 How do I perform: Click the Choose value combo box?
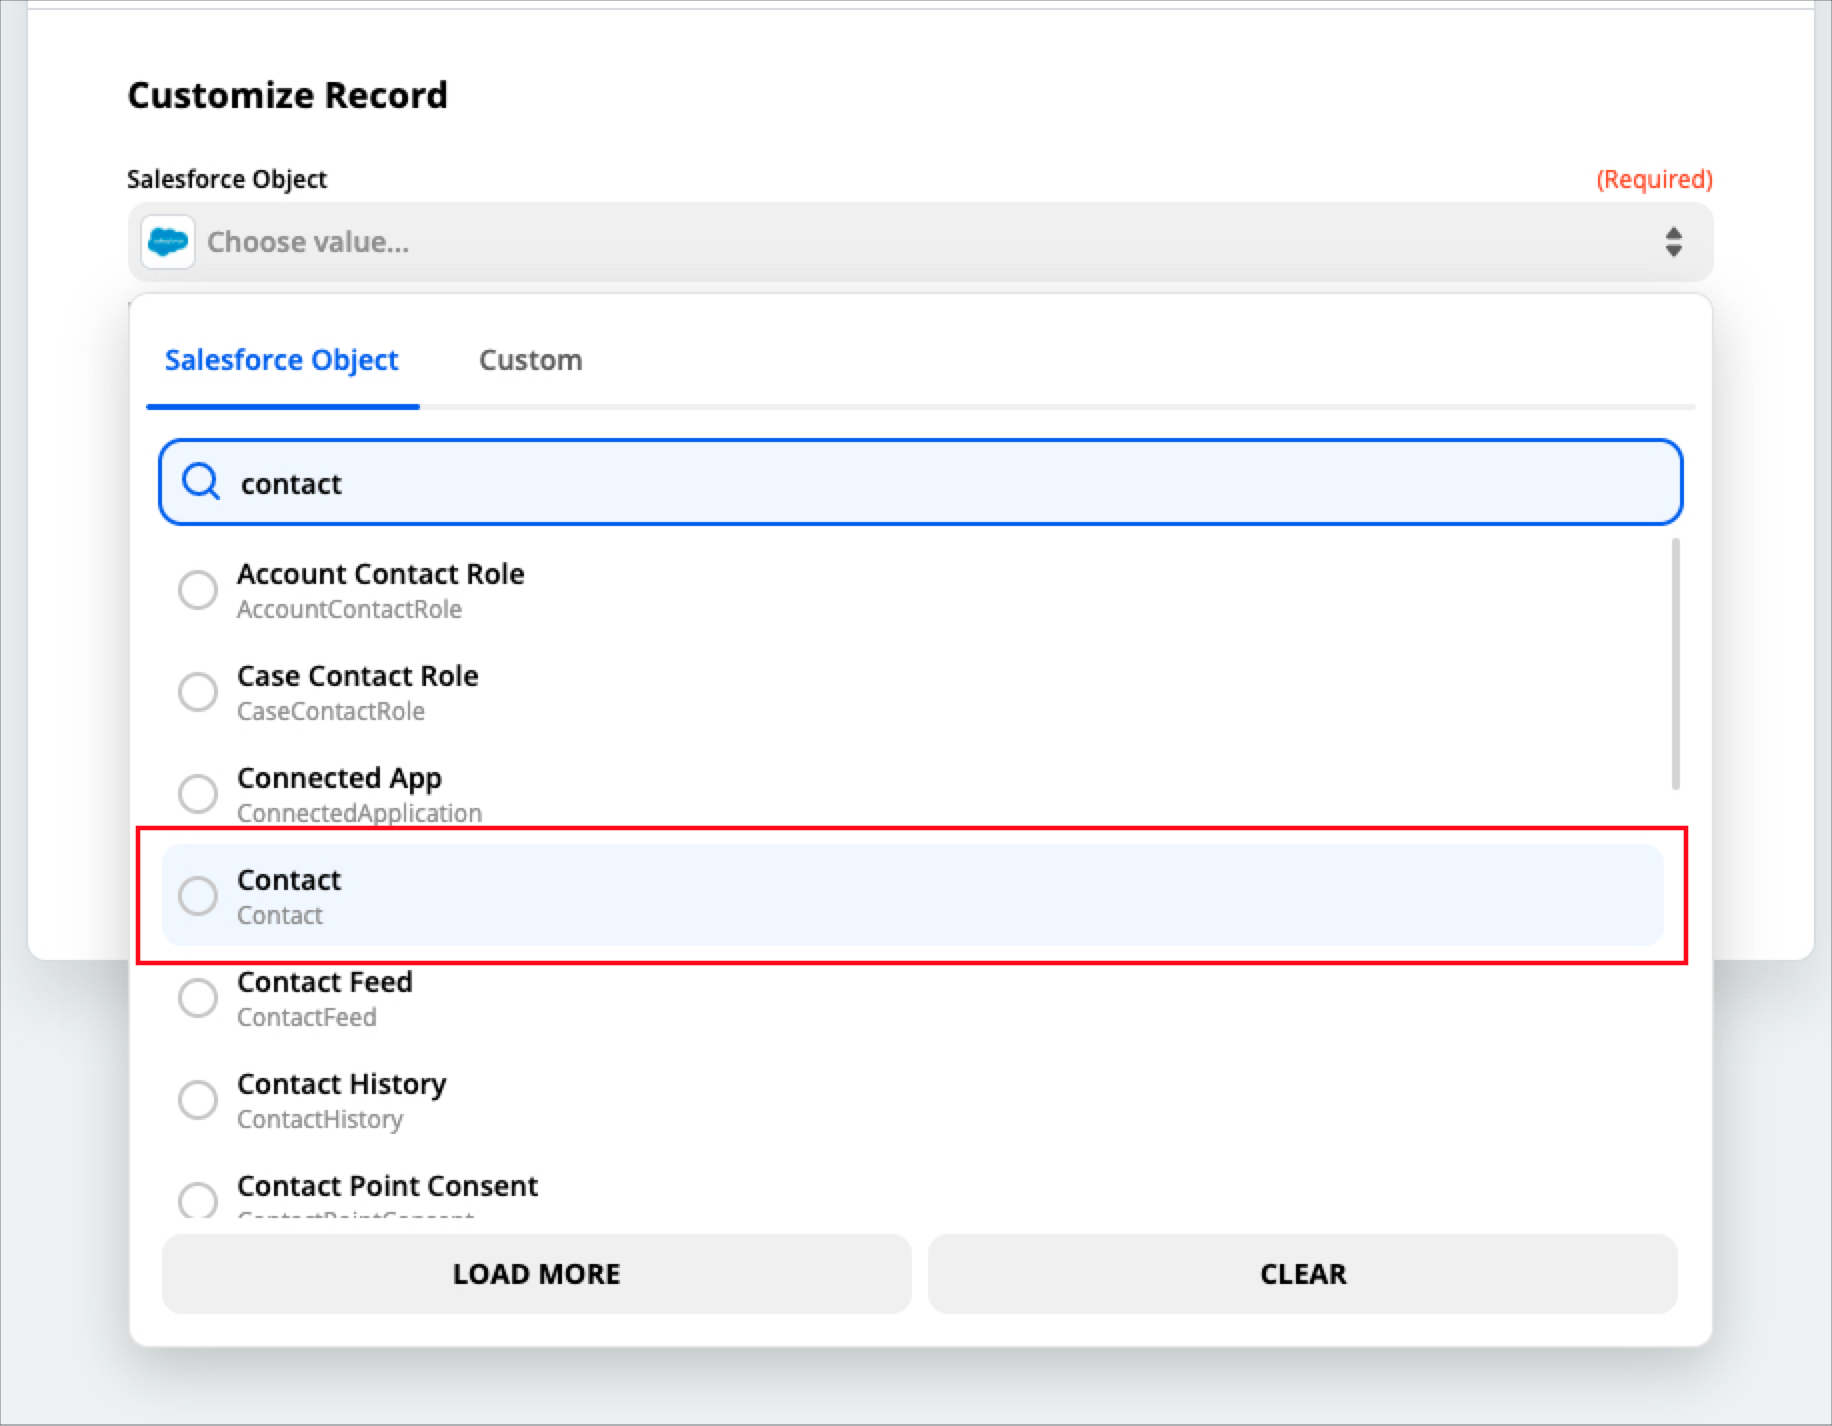coord(920,242)
